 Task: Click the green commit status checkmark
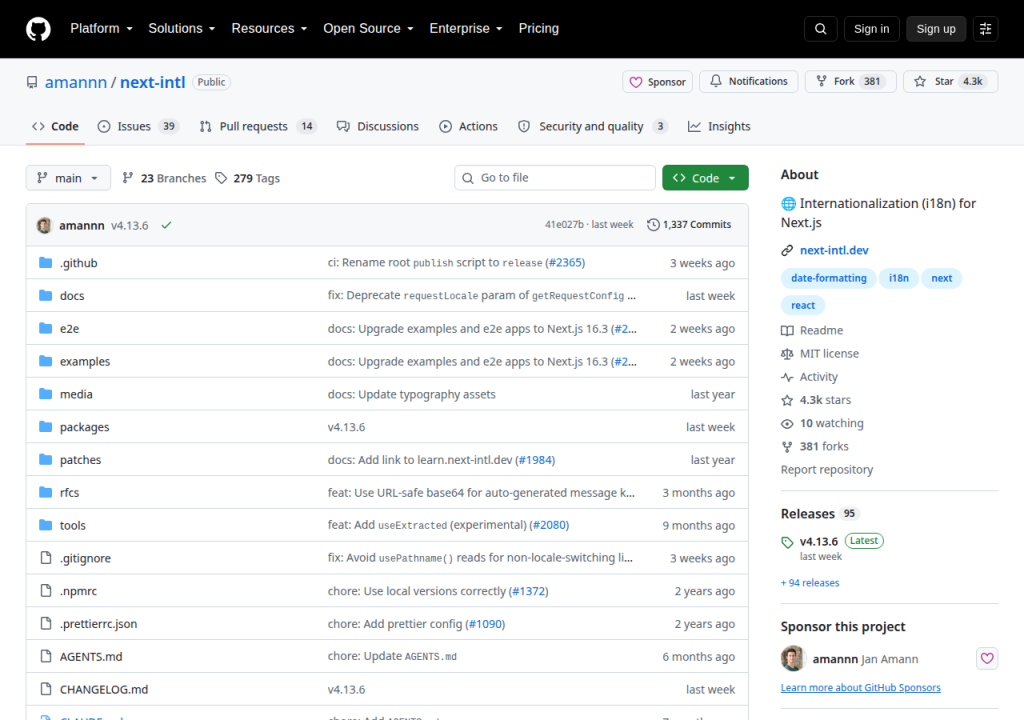(x=167, y=225)
